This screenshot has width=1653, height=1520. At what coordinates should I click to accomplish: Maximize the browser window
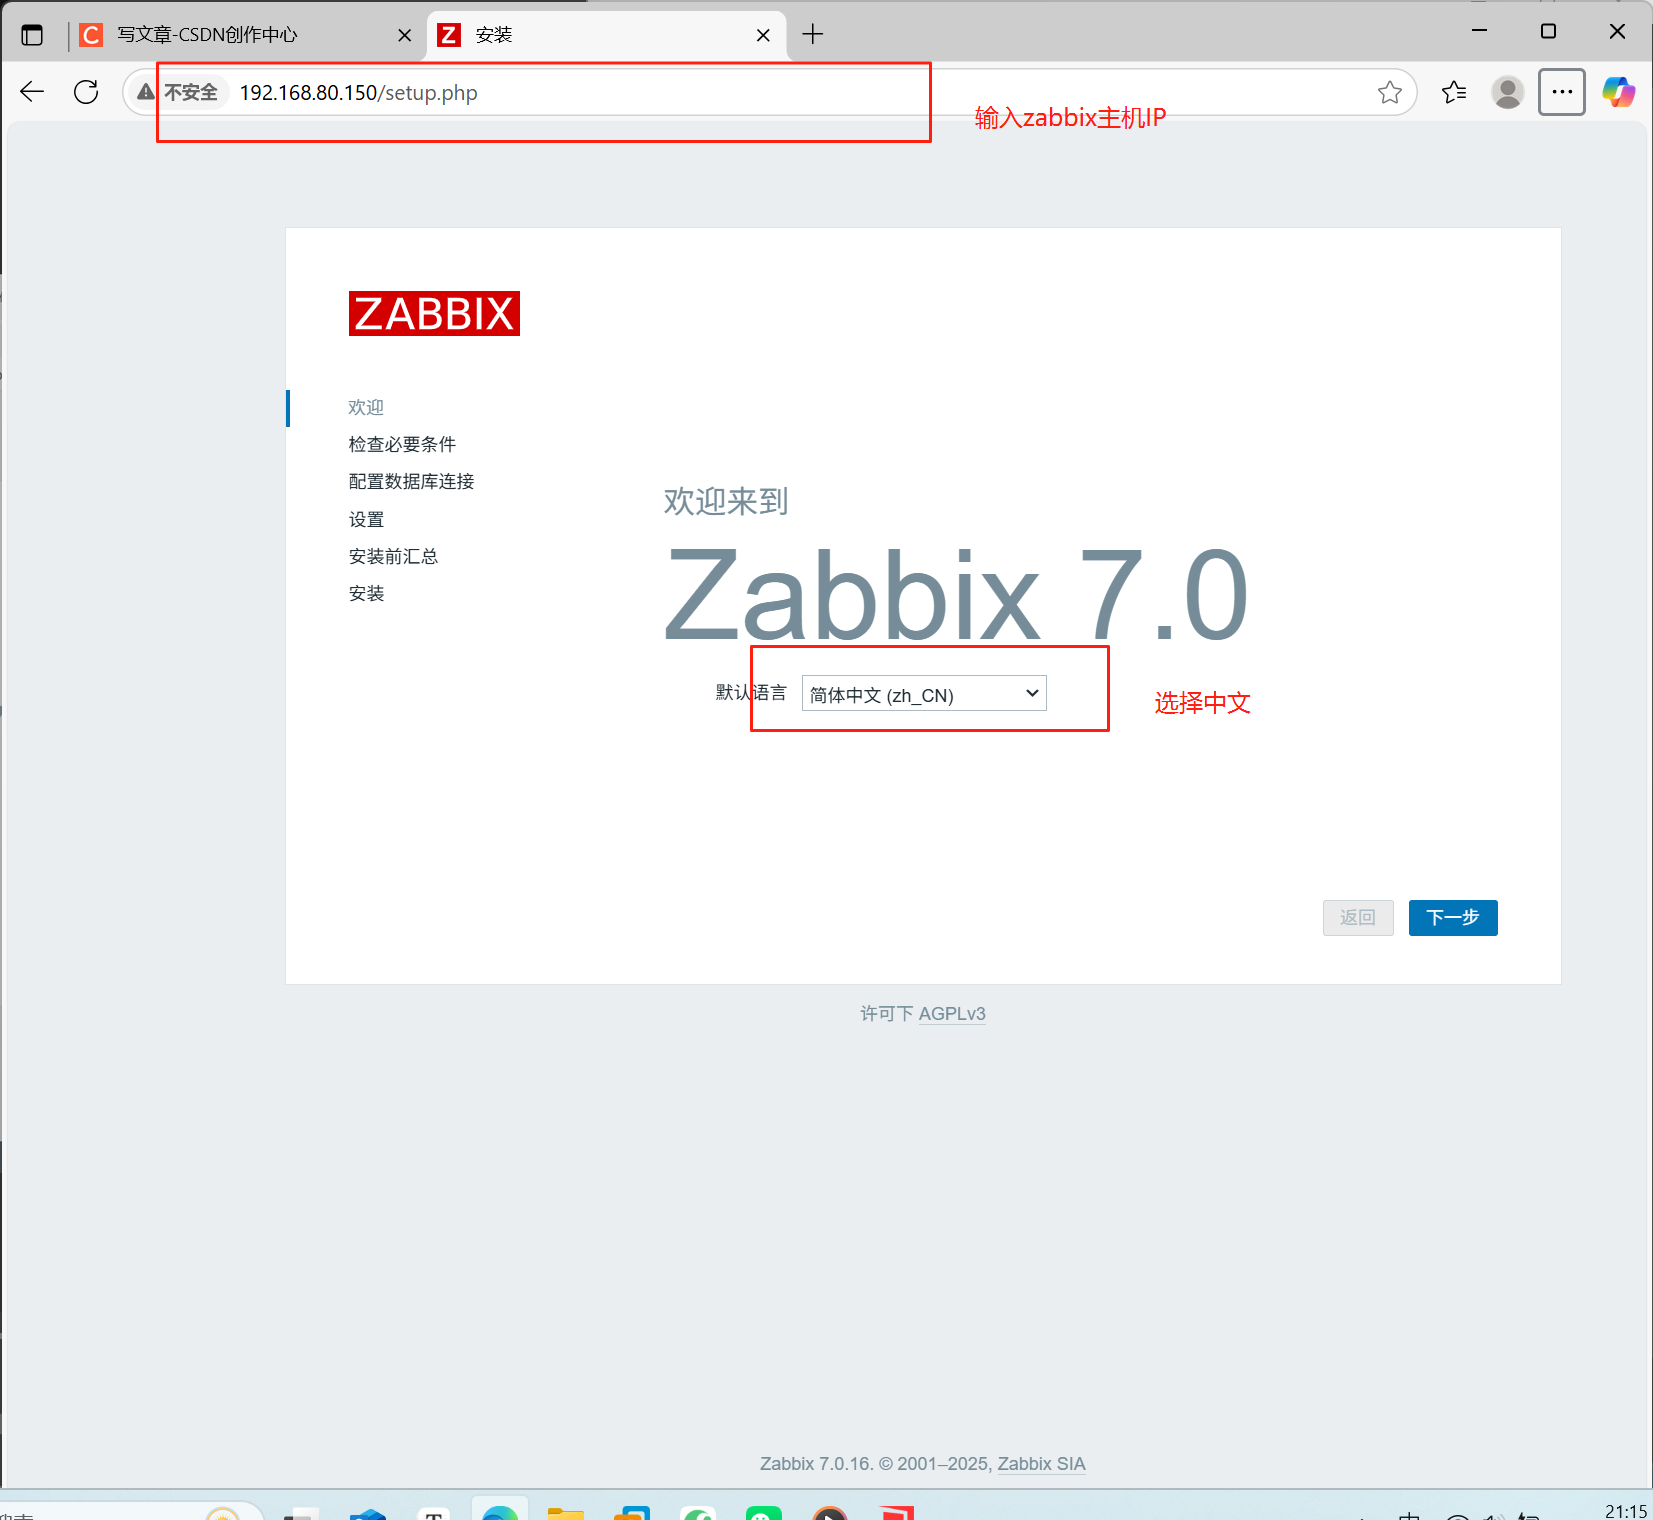(1548, 31)
